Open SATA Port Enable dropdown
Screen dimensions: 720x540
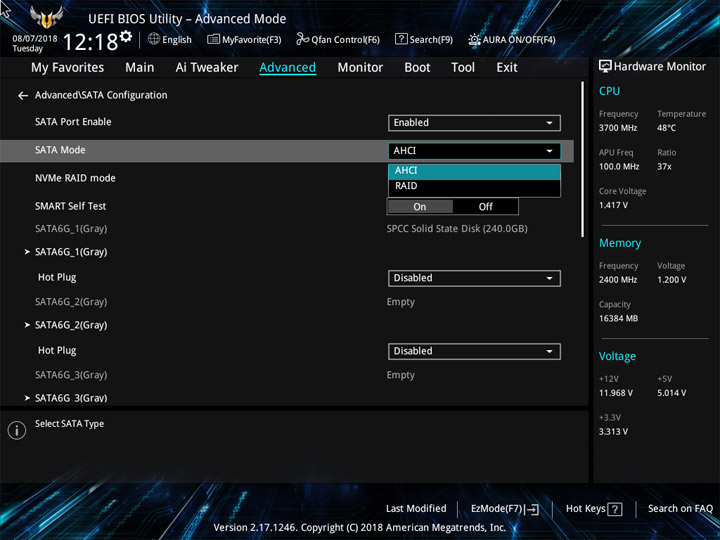[x=474, y=123]
